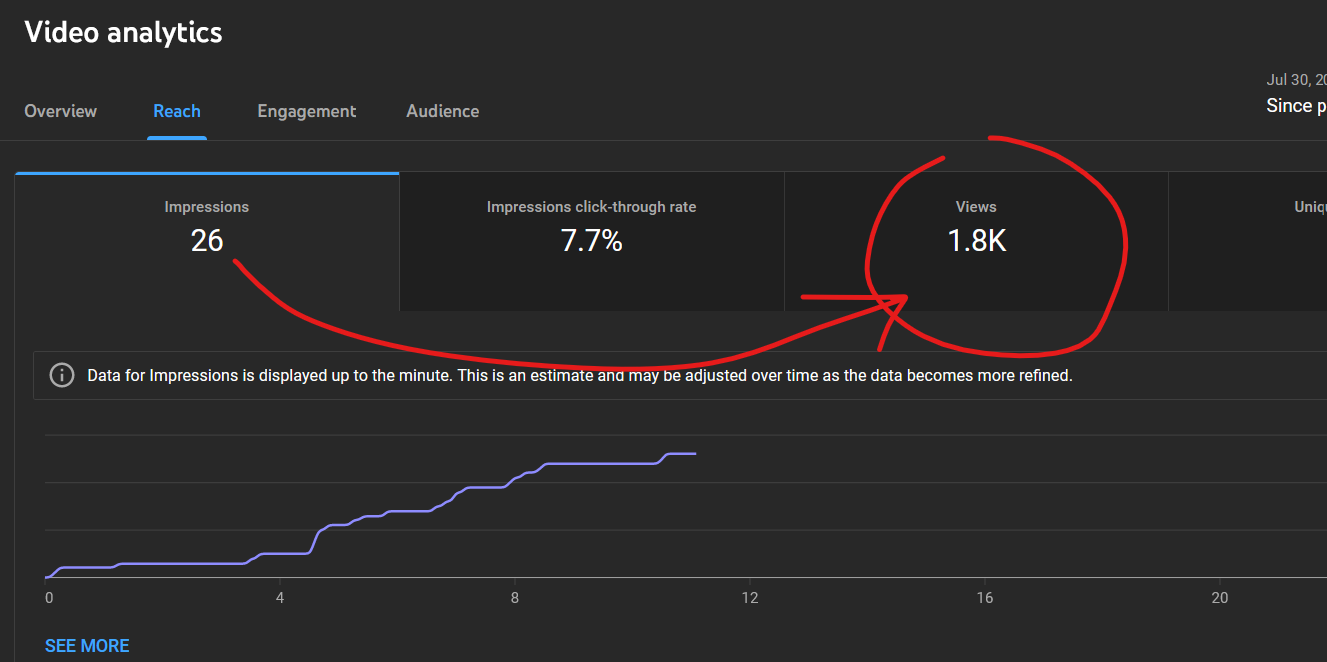Viewport: 1327px width, 662px height.
Task: Choose the Views metric card
Action: point(976,241)
